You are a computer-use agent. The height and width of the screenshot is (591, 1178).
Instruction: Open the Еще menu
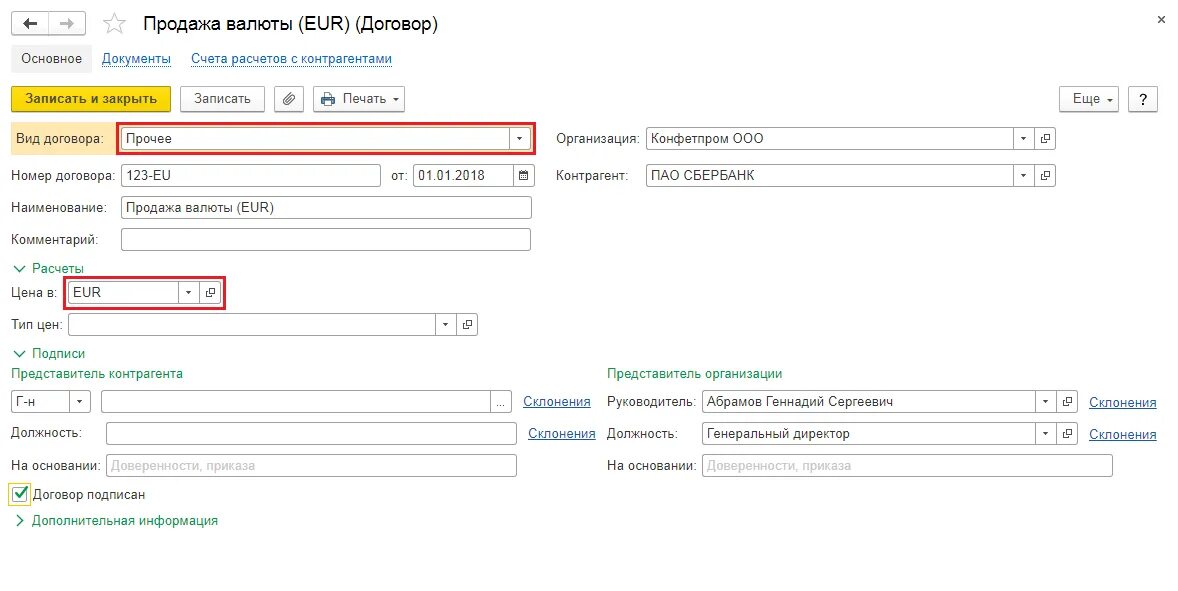pos(1089,99)
